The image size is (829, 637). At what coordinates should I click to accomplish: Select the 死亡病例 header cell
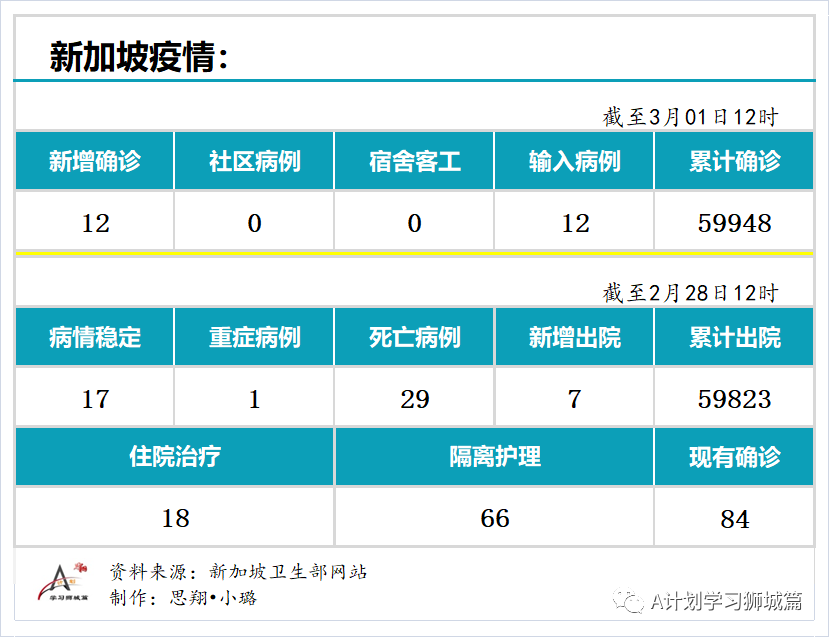413,337
